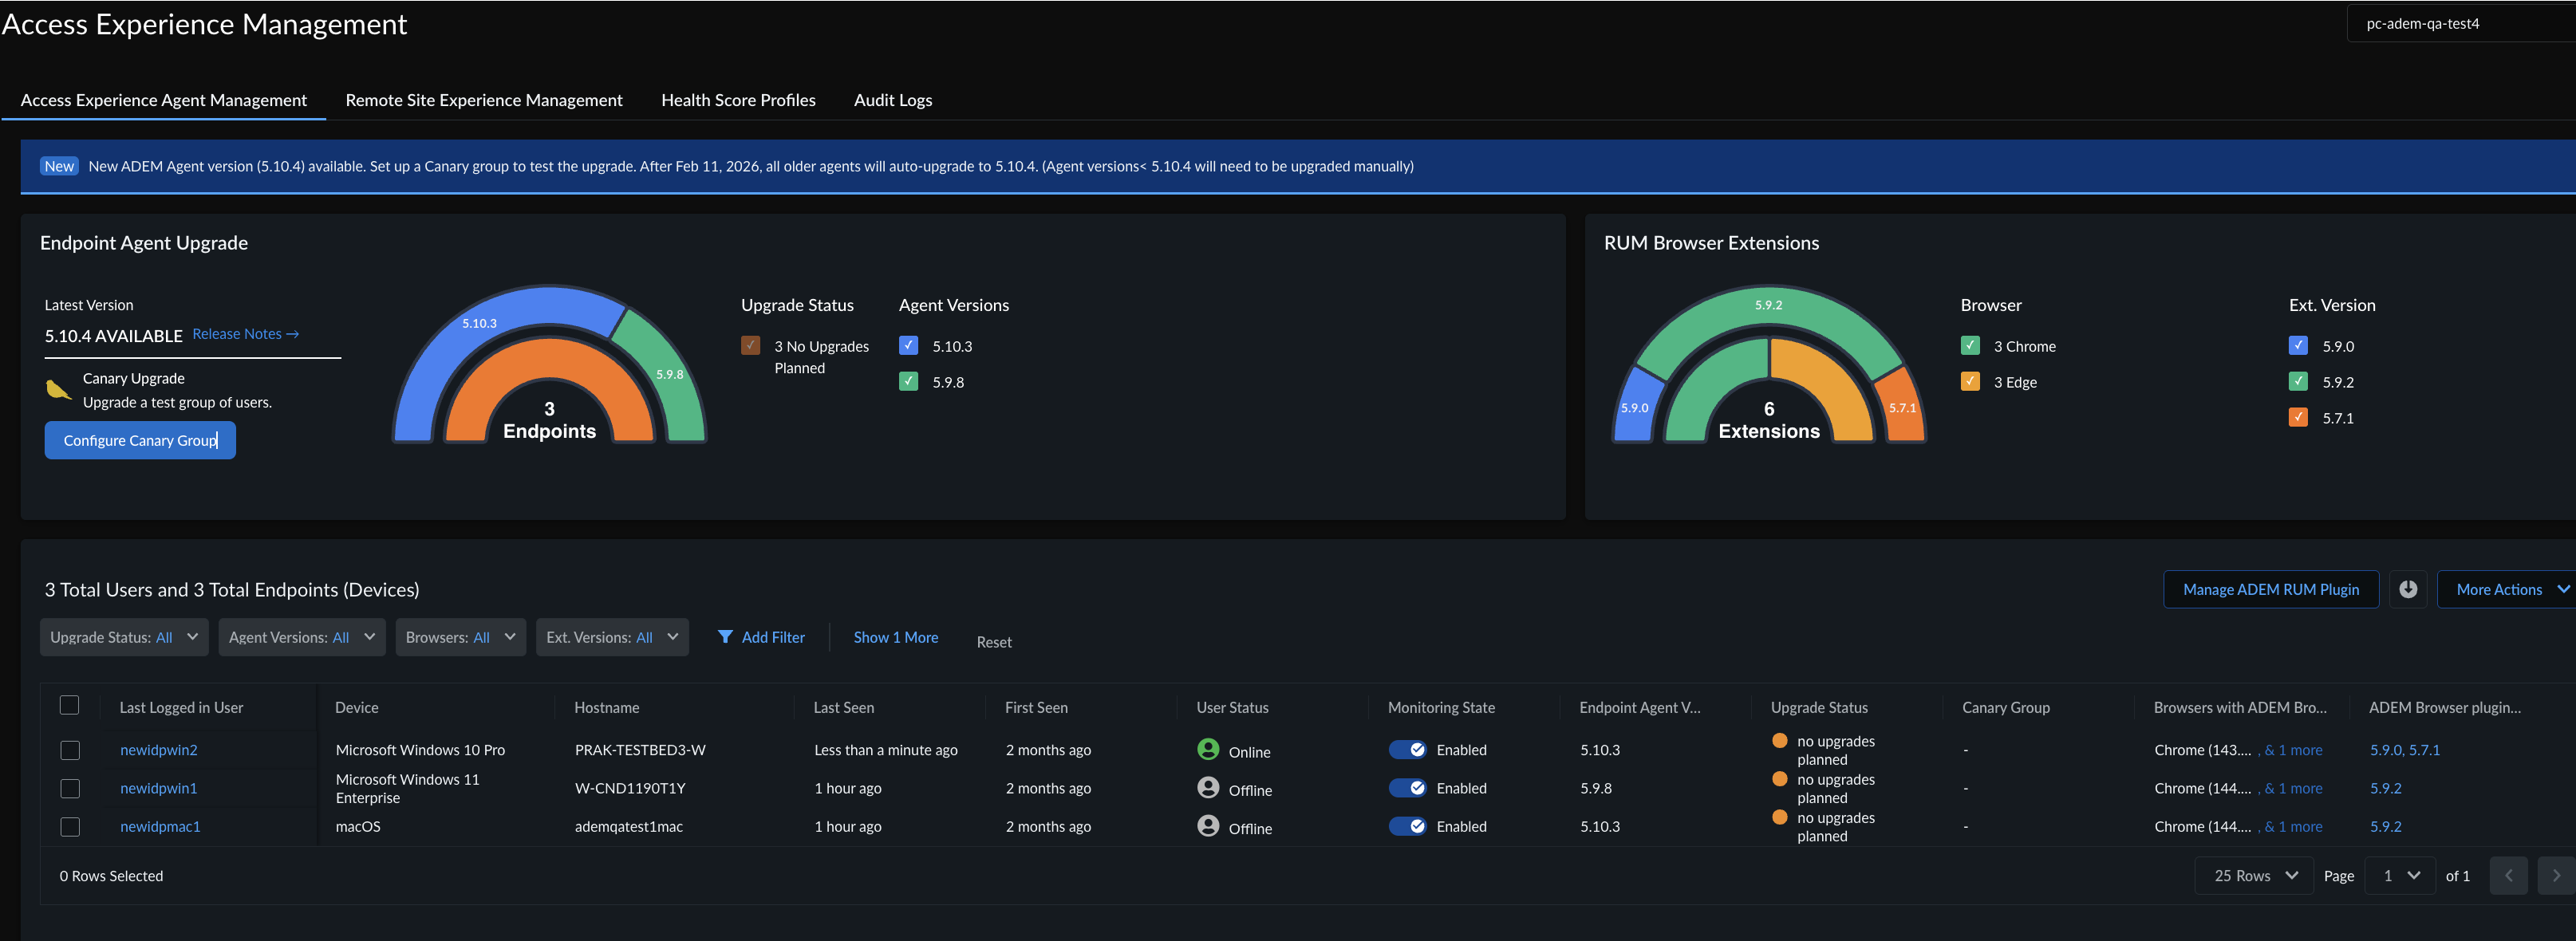Open the Audit Logs tab
Screen dimensions: 2576x941
coord(892,100)
